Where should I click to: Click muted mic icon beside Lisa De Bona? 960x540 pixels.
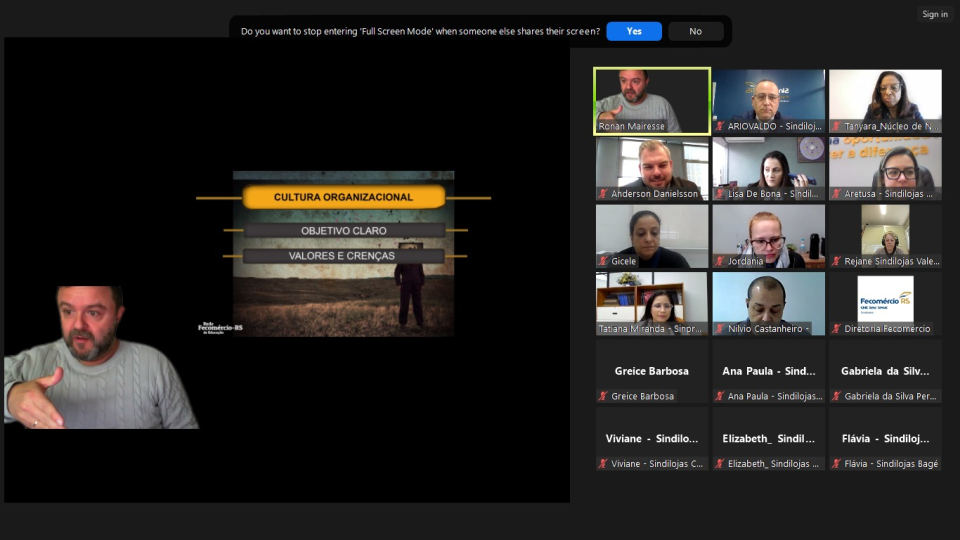coord(720,194)
